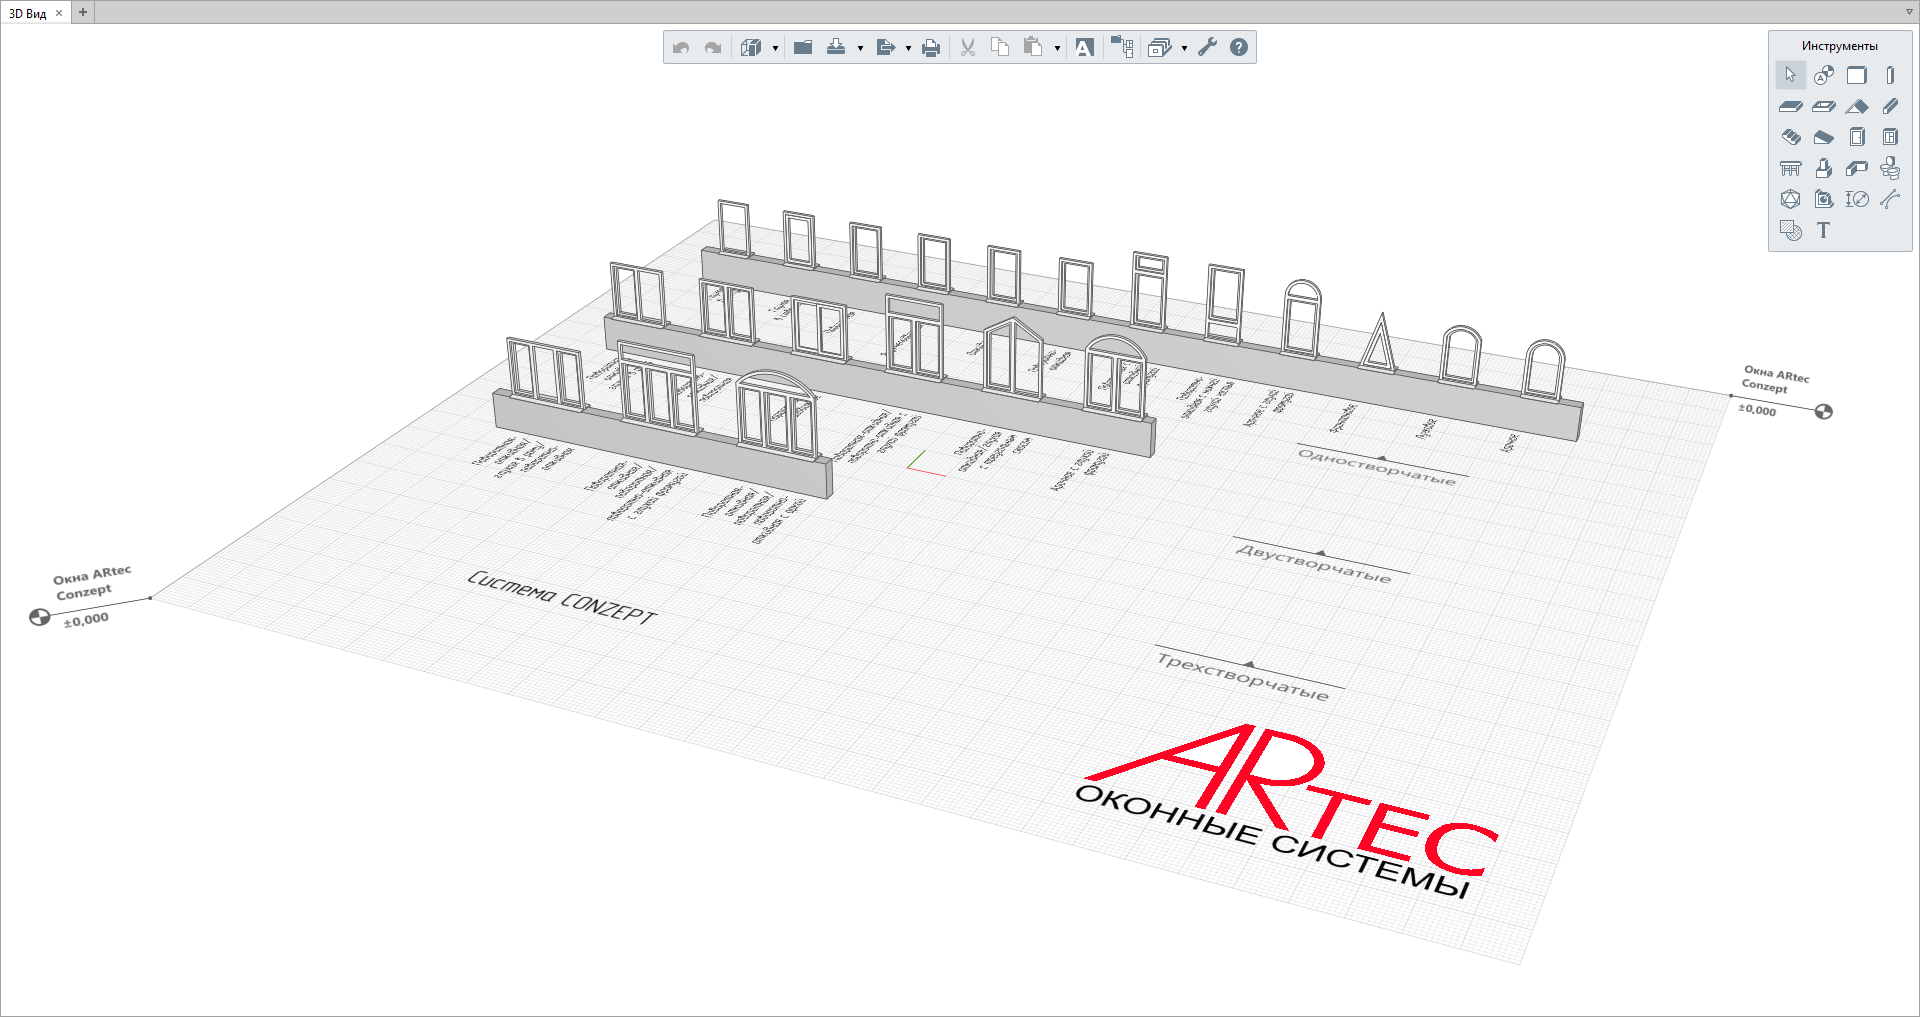Select the Axis marker tool
This screenshot has height=1017, width=1920.
(x=1824, y=75)
